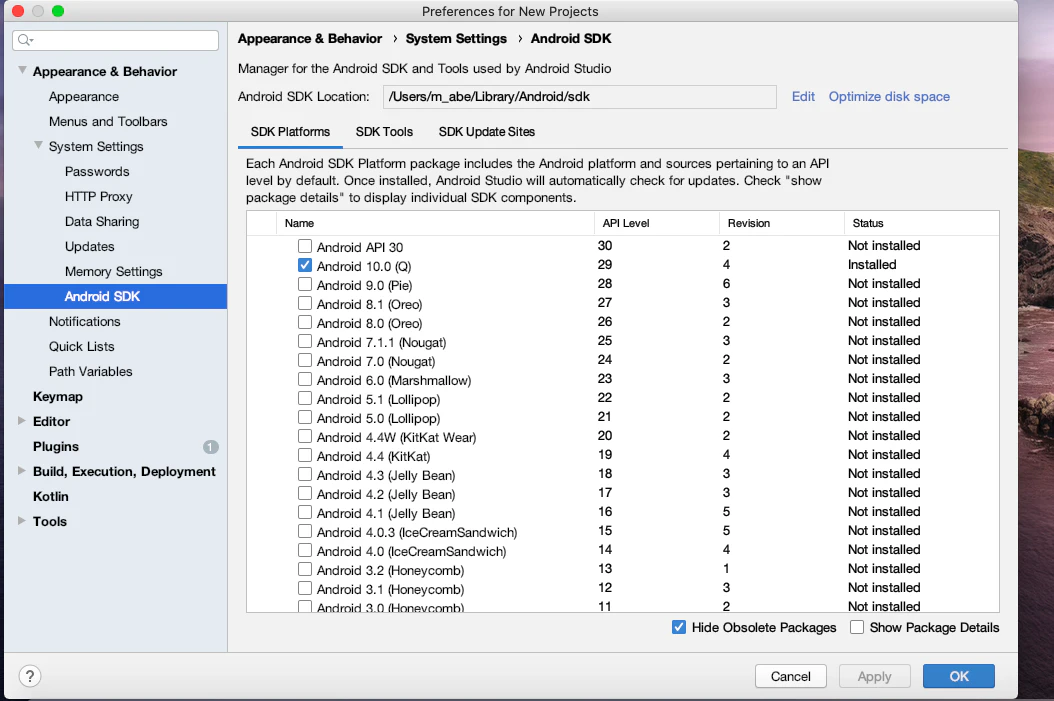
Task: Click System Settings in the breadcrumb
Action: (x=456, y=38)
